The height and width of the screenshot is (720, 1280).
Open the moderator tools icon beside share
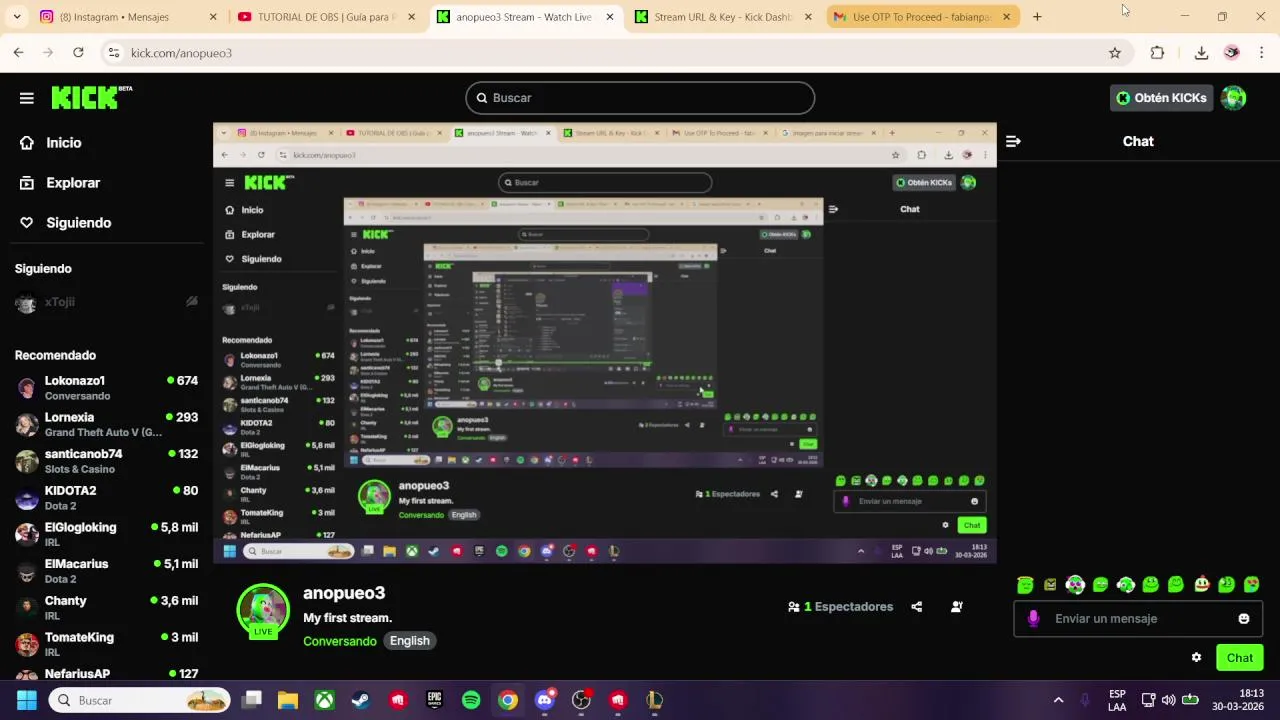pyautogui.click(x=956, y=607)
